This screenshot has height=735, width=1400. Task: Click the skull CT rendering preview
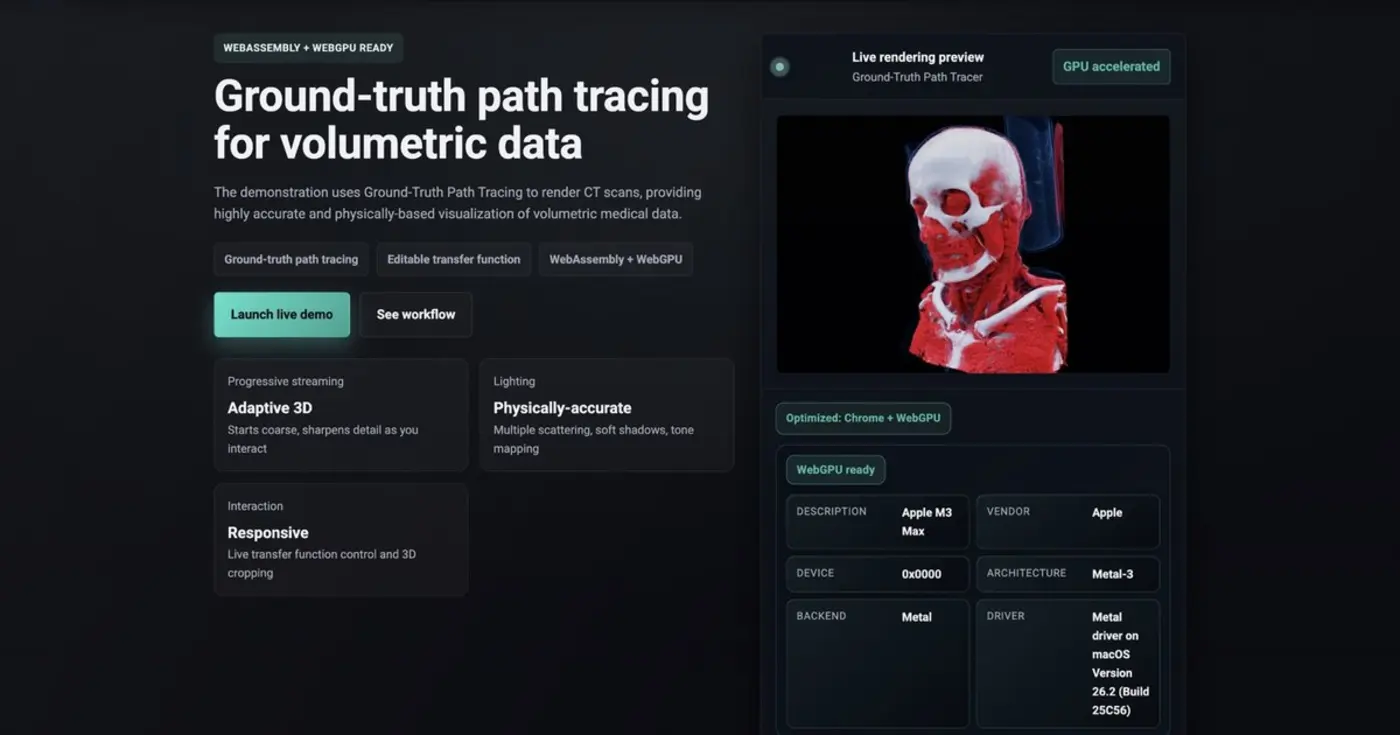(972, 244)
